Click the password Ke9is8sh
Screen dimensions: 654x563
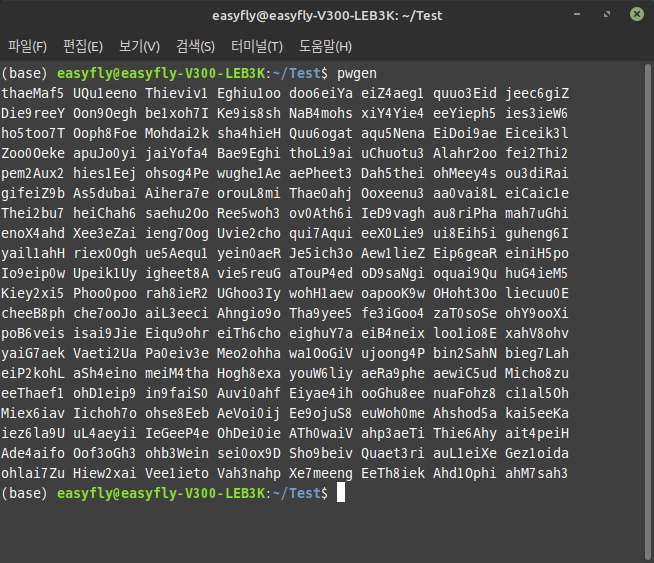[249, 113]
